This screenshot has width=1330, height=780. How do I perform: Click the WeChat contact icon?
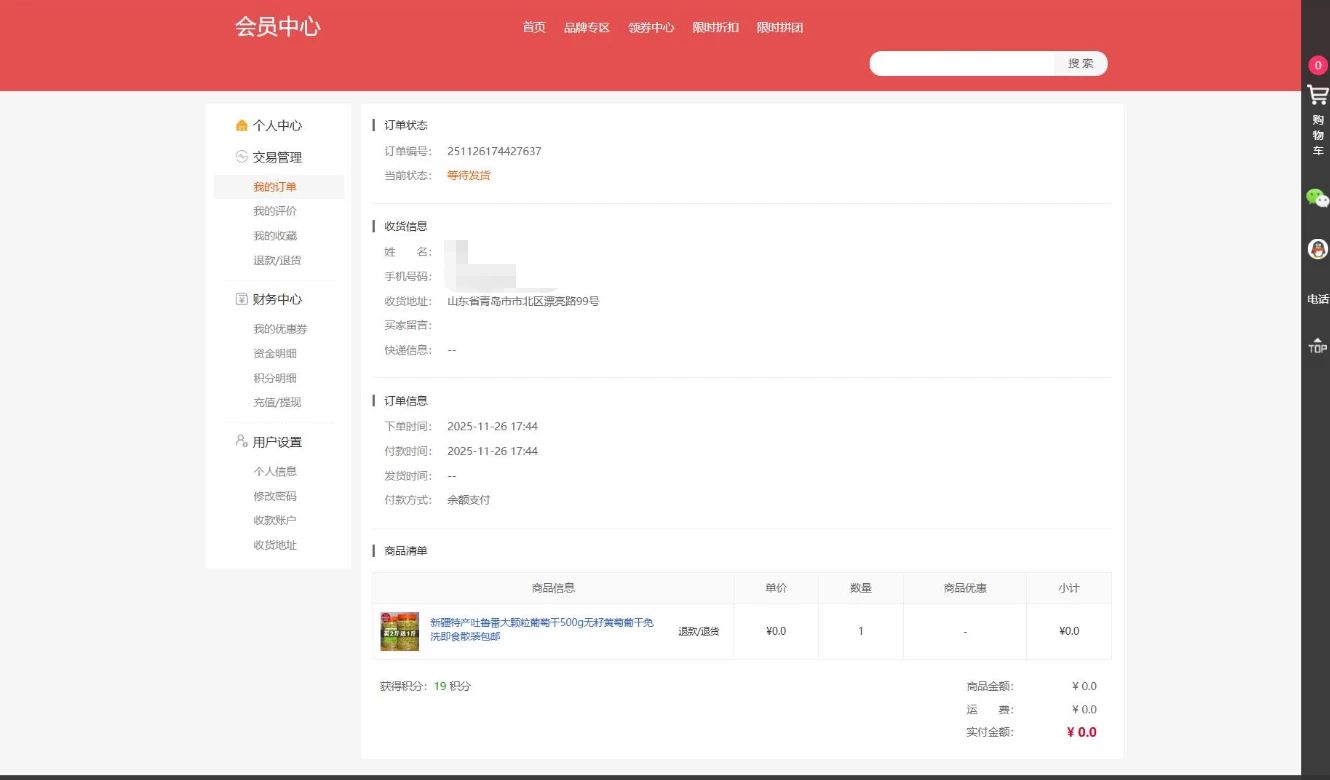[1317, 199]
